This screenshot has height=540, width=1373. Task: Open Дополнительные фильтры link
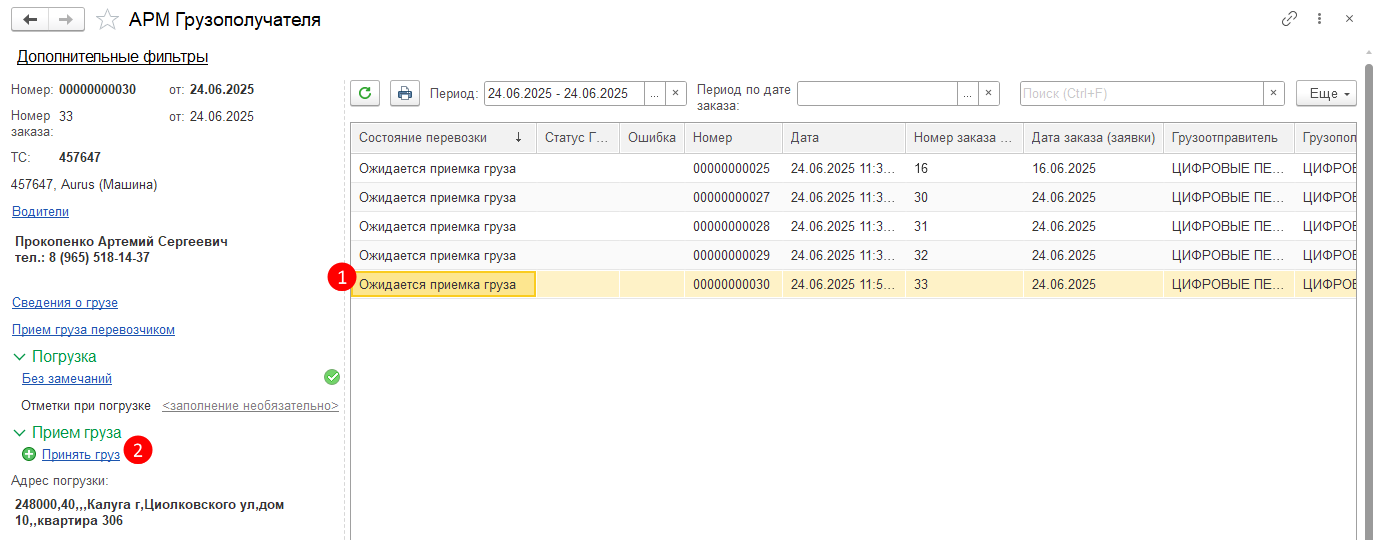pyautogui.click(x=112, y=57)
